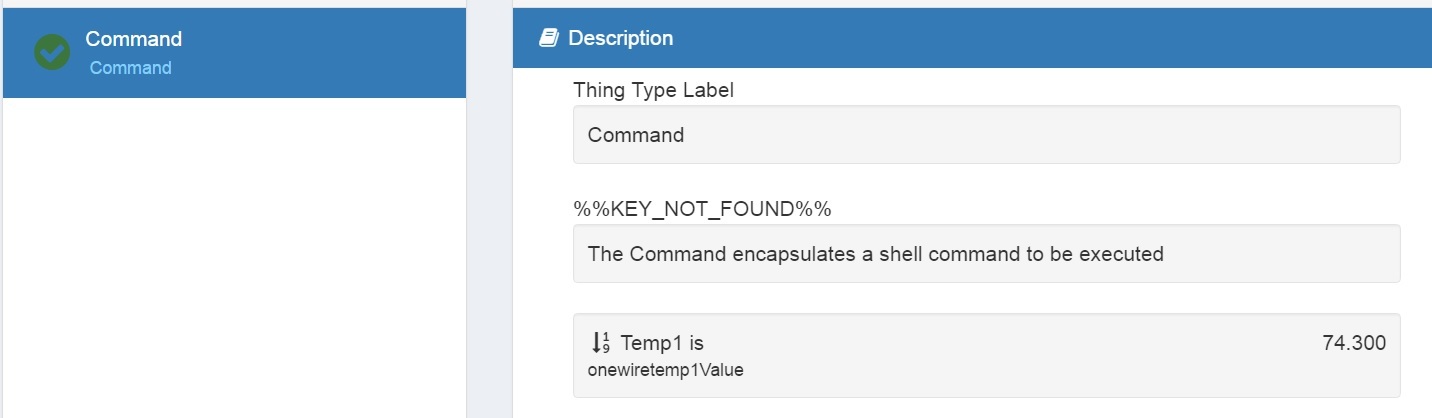
Task: Click the numeric sort icon beside Temp1
Action: click(x=600, y=343)
